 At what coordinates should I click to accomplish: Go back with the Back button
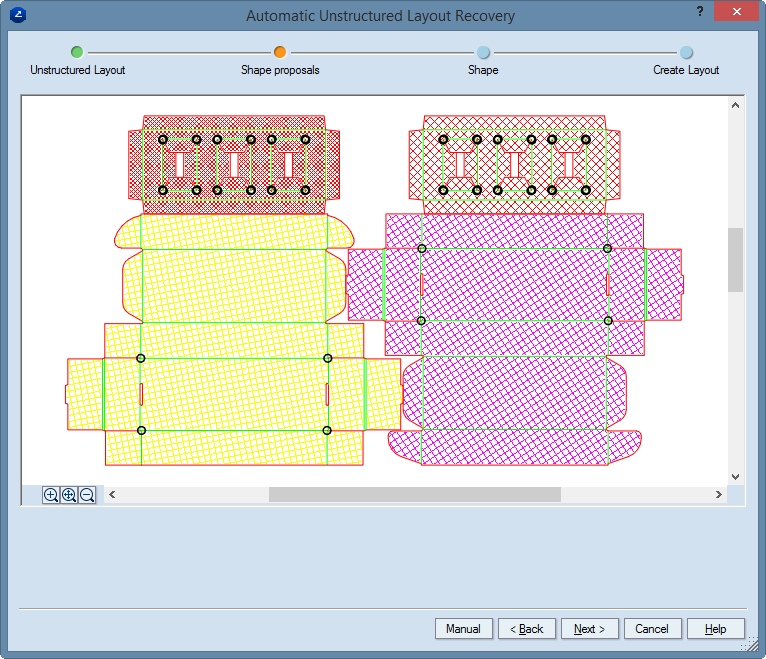[x=526, y=629]
